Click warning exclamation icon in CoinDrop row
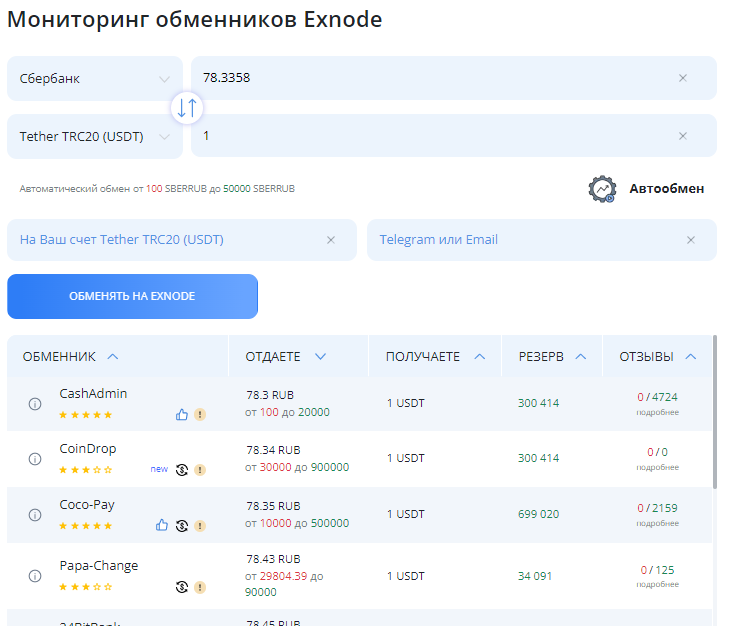The width and height of the screenshot is (746, 626). coord(200,470)
